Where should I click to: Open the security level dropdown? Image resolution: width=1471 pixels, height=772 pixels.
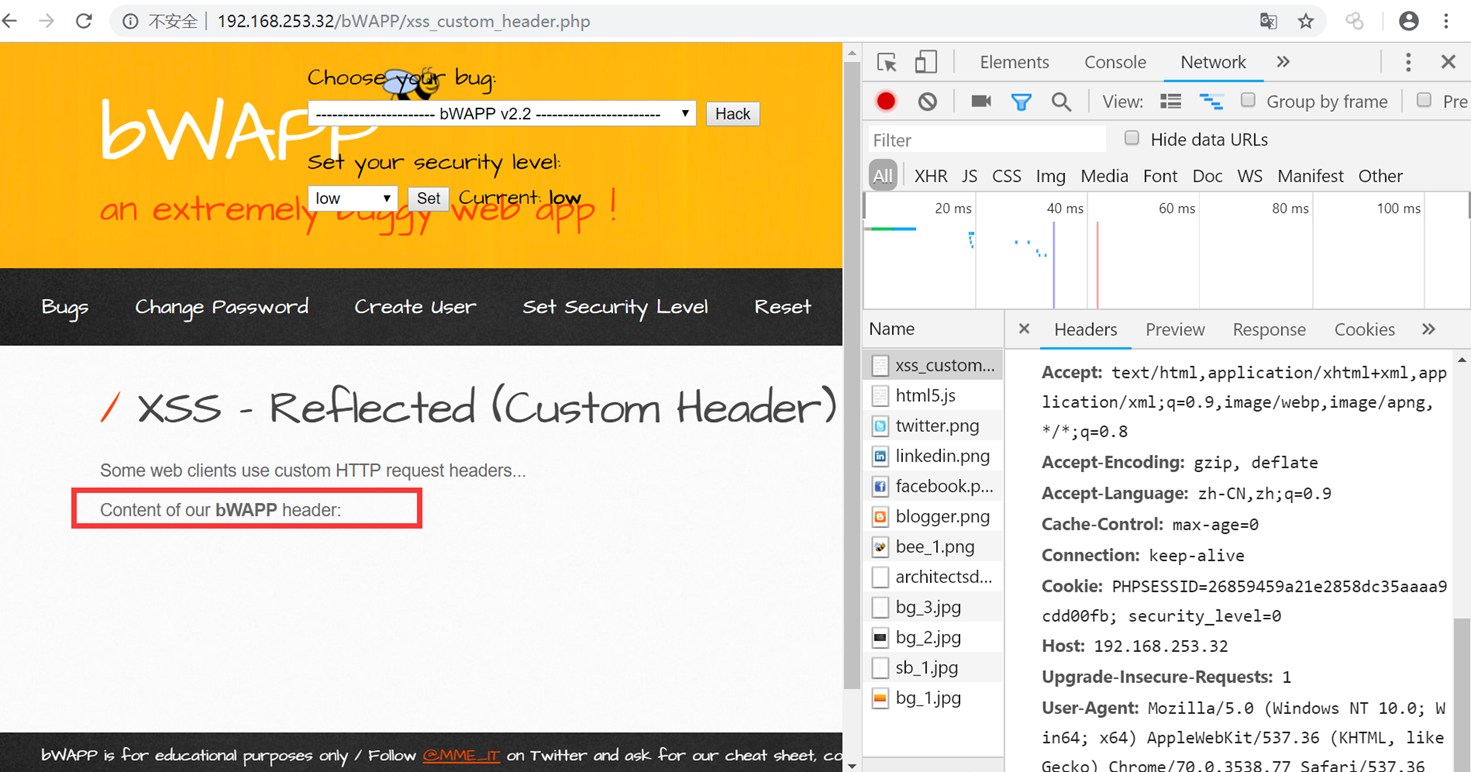pyautogui.click(x=352, y=198)
